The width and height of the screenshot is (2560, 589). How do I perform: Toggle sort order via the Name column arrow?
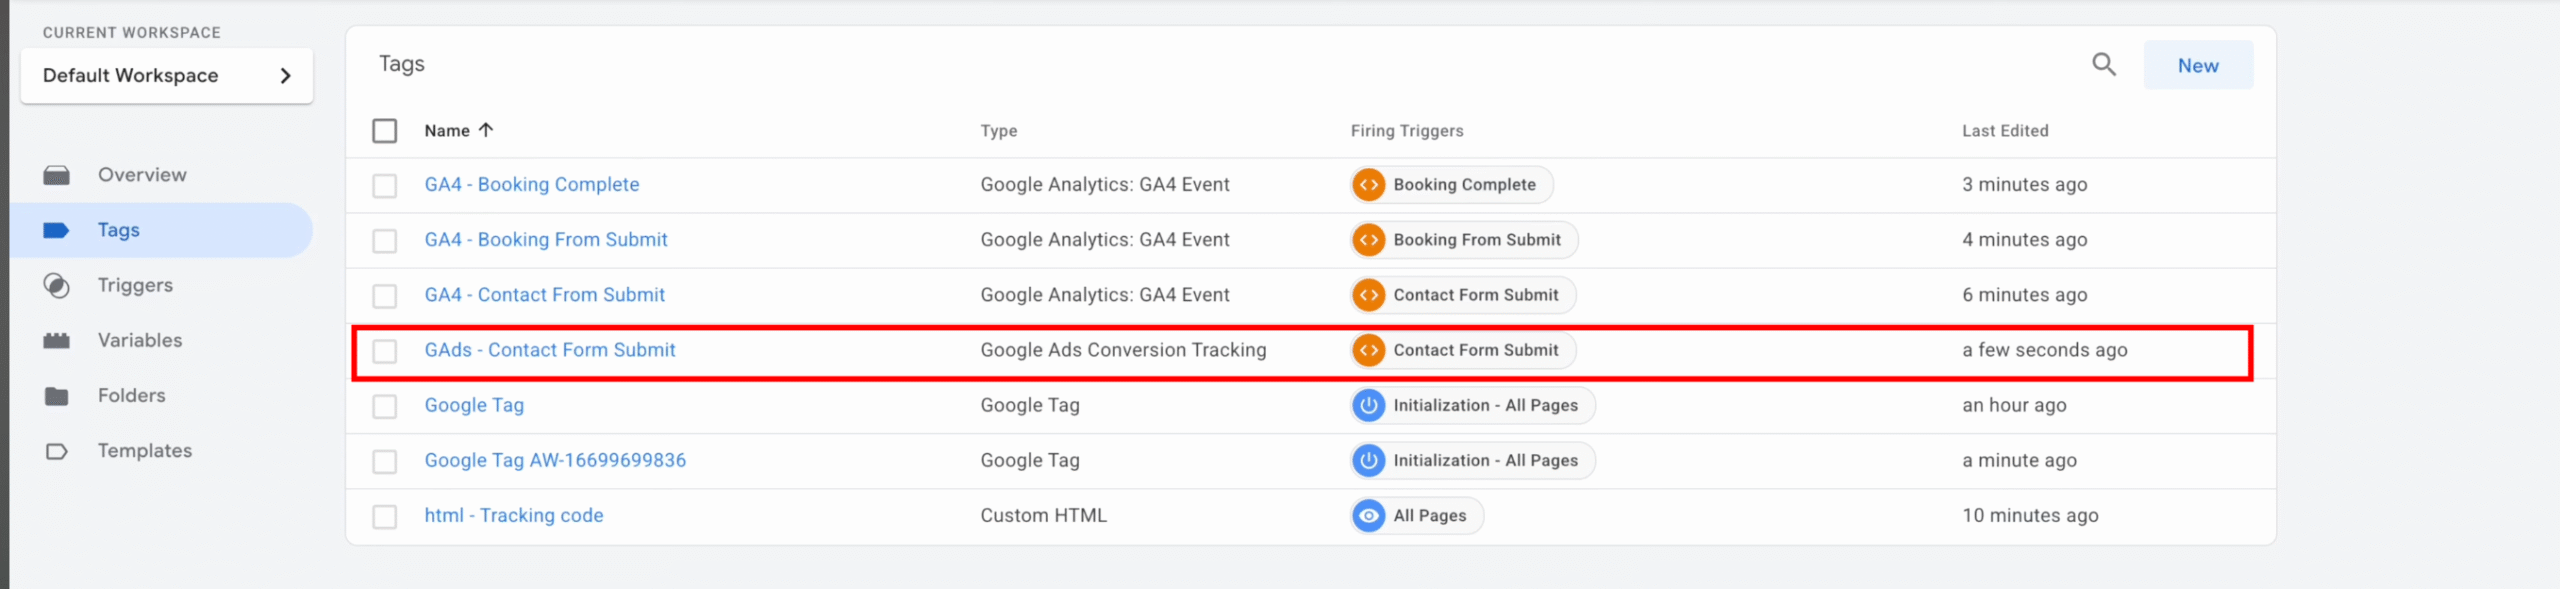click(486, 130)
